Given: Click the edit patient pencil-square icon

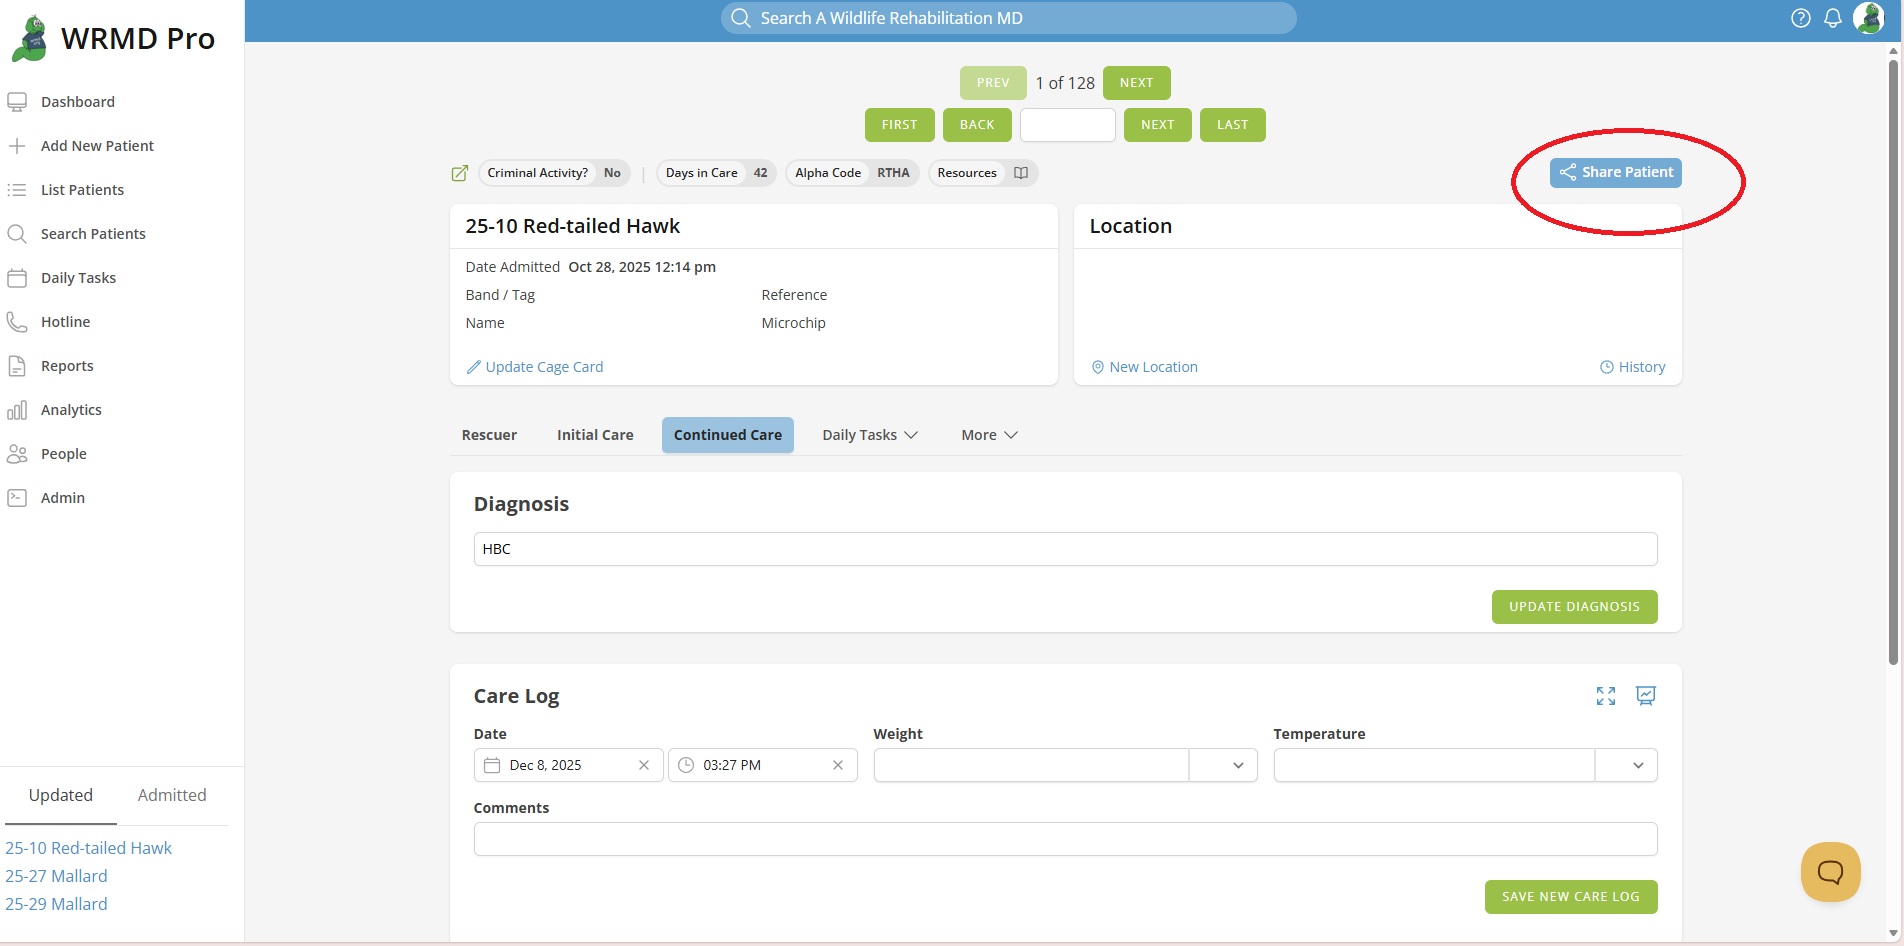Looking at the screenshot, I should pyautogui.click(x=460, y=173).
